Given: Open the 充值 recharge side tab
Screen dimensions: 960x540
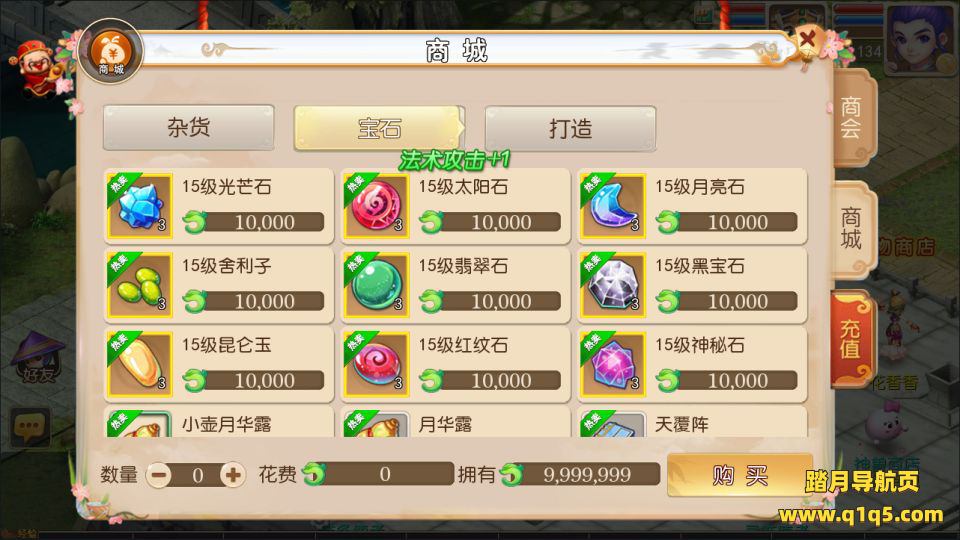Looking at the screenshot, I should pyautogui.click(x=850, y=339).
